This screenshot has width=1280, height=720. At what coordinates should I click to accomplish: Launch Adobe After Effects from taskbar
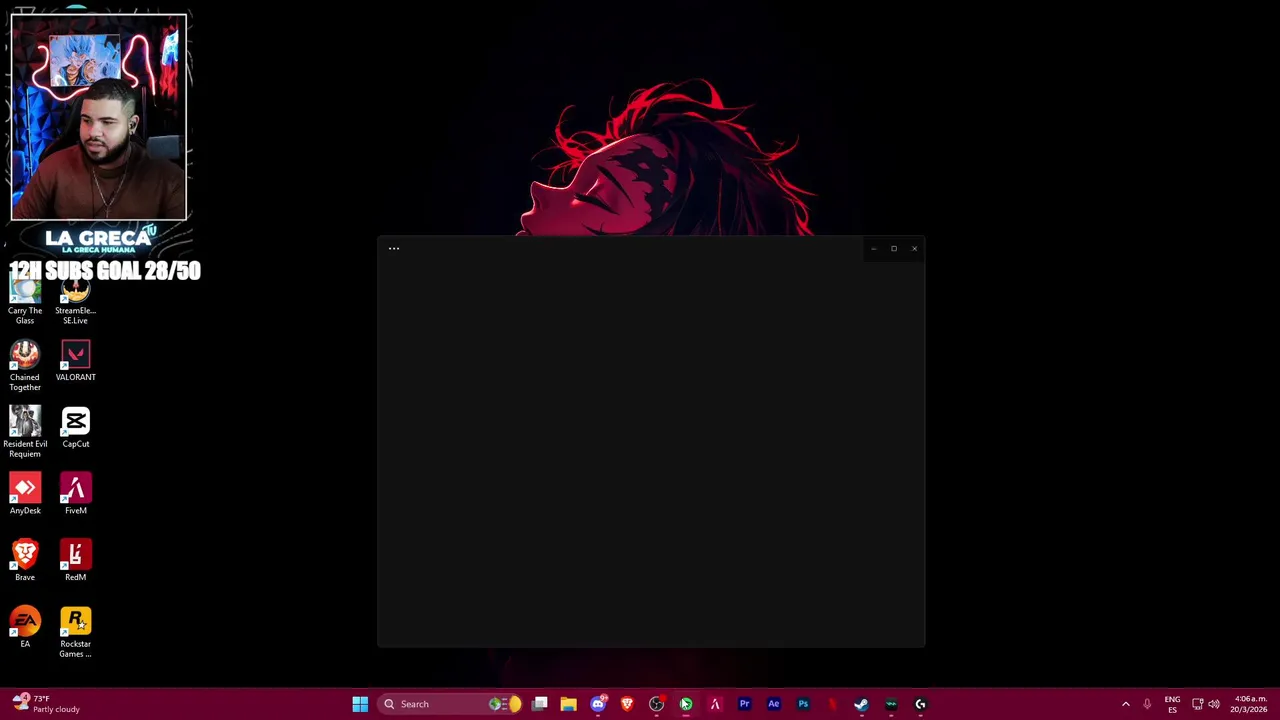coord(773,704)
